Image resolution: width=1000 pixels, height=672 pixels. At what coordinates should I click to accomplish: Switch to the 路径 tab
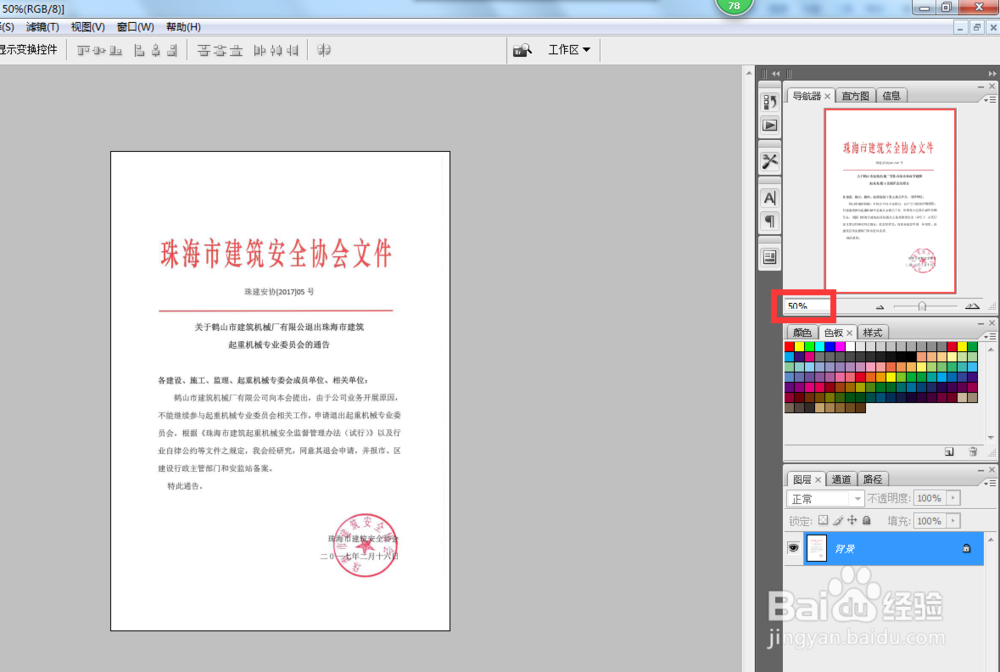click(x=872, y=479)
